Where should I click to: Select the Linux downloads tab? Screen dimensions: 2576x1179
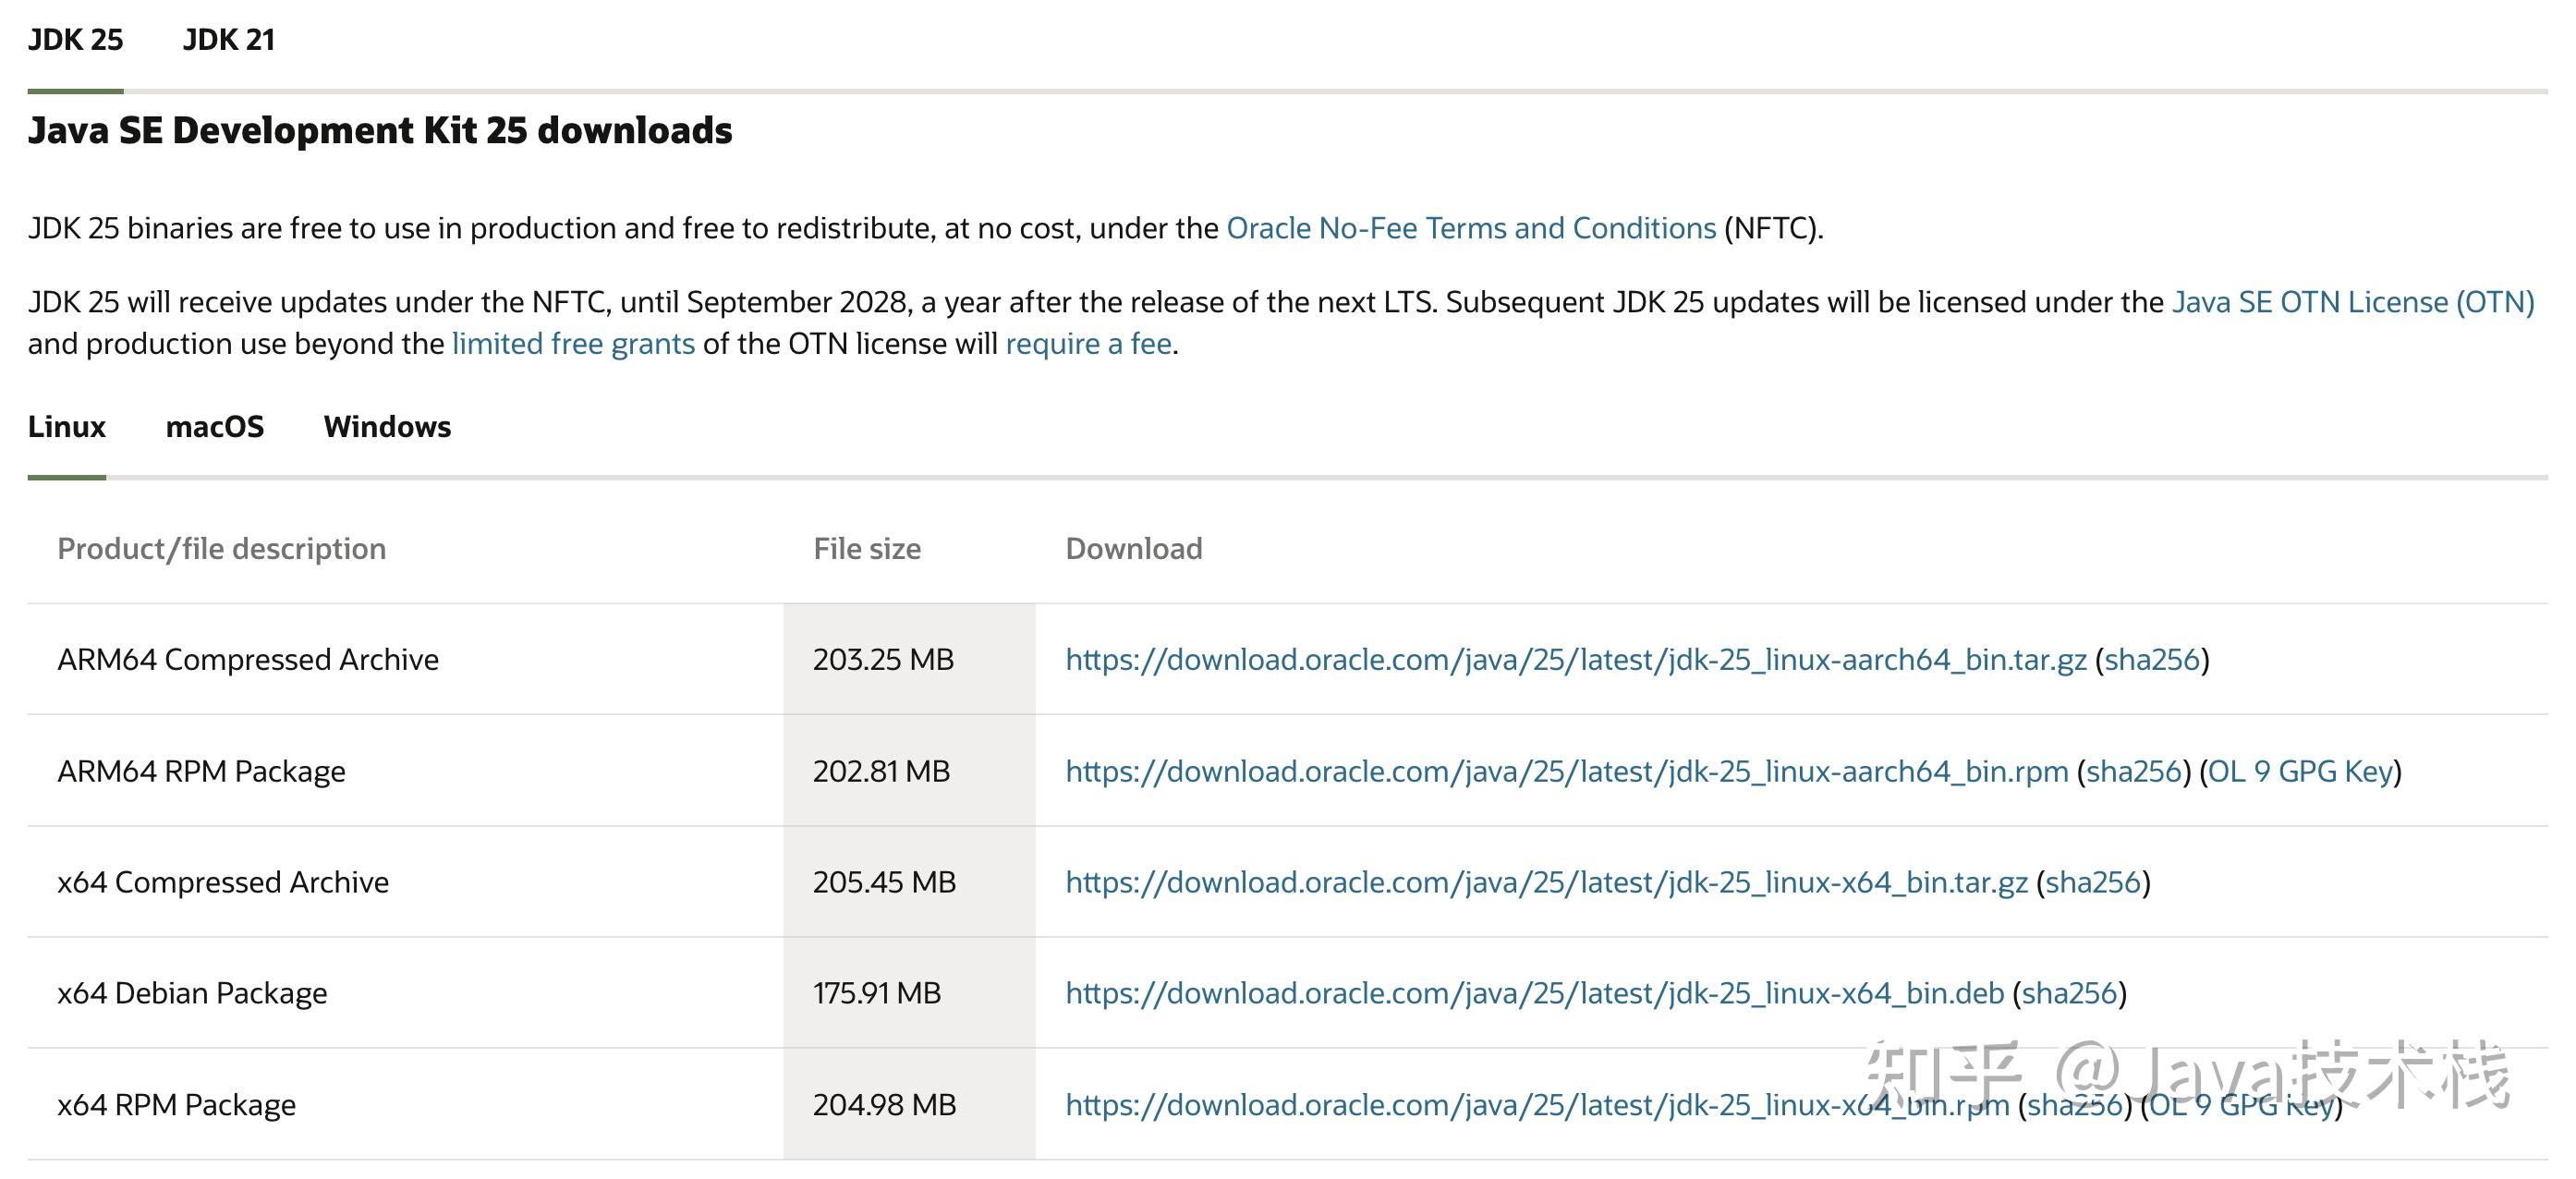(66, 427)
